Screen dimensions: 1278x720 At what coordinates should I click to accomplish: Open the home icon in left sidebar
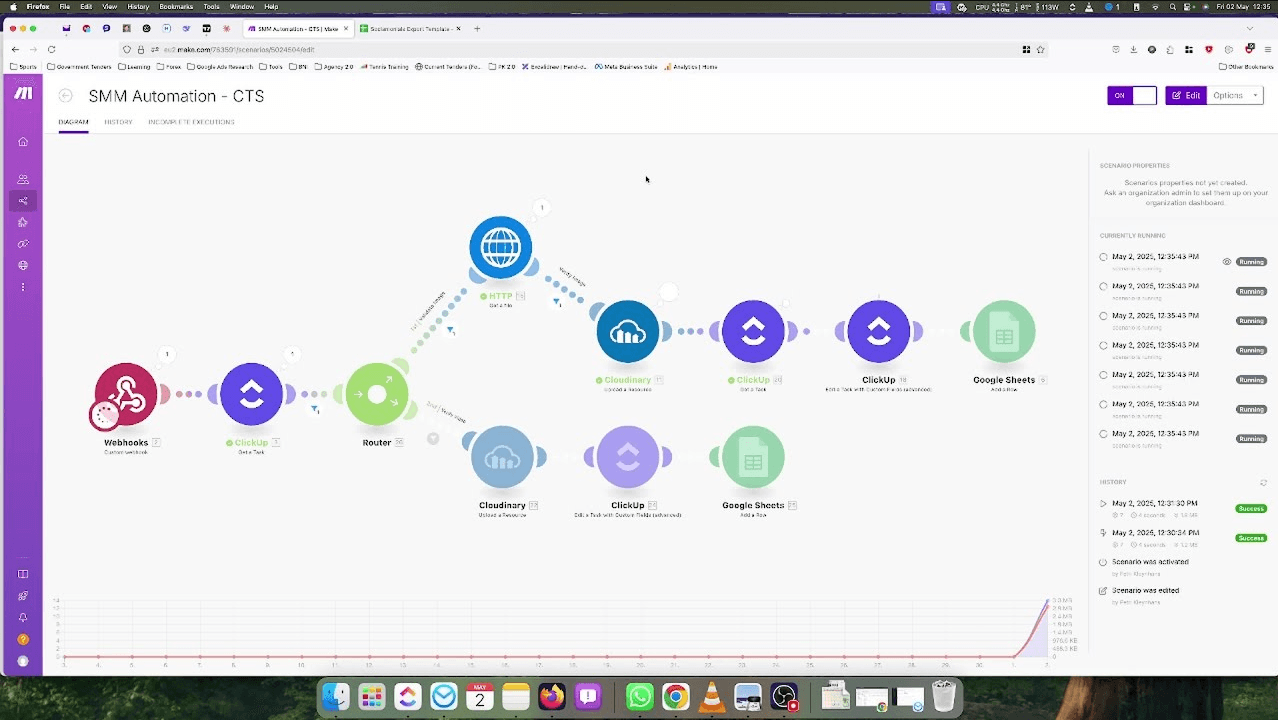coord(23,142)
